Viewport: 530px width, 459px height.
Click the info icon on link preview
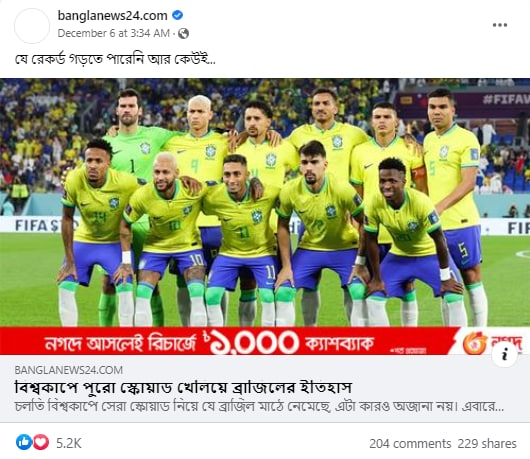click(x=504, y=355)
